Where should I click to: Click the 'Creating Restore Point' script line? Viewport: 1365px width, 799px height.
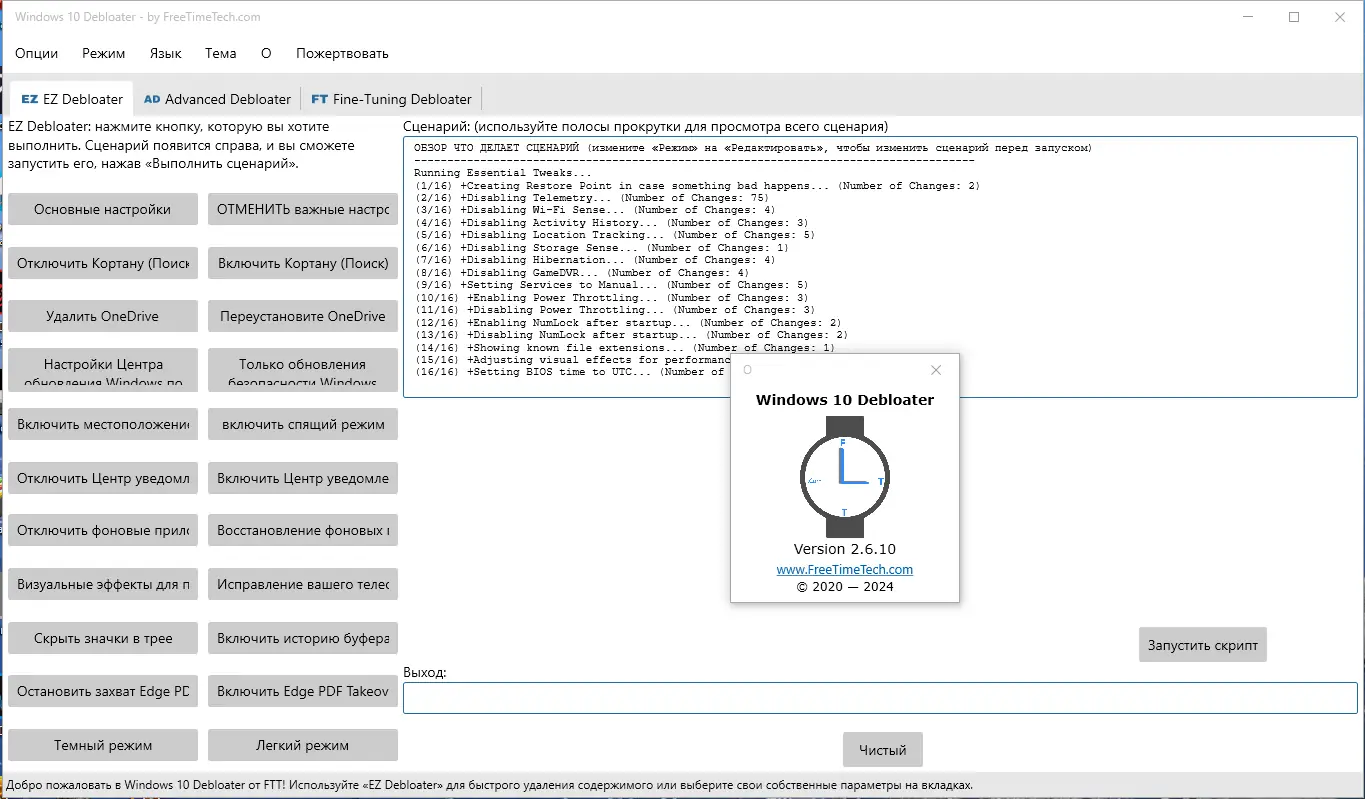click(697, 186)
